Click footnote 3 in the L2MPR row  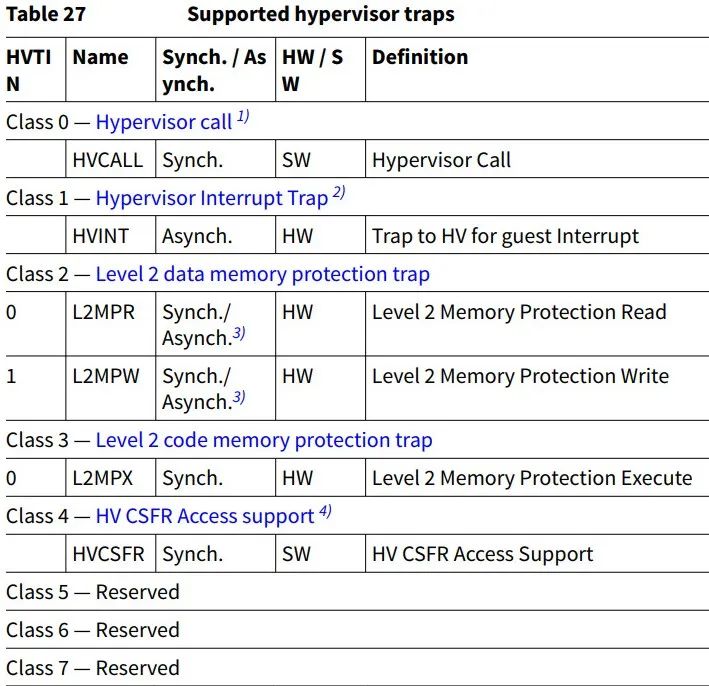(x=239, y=334)
